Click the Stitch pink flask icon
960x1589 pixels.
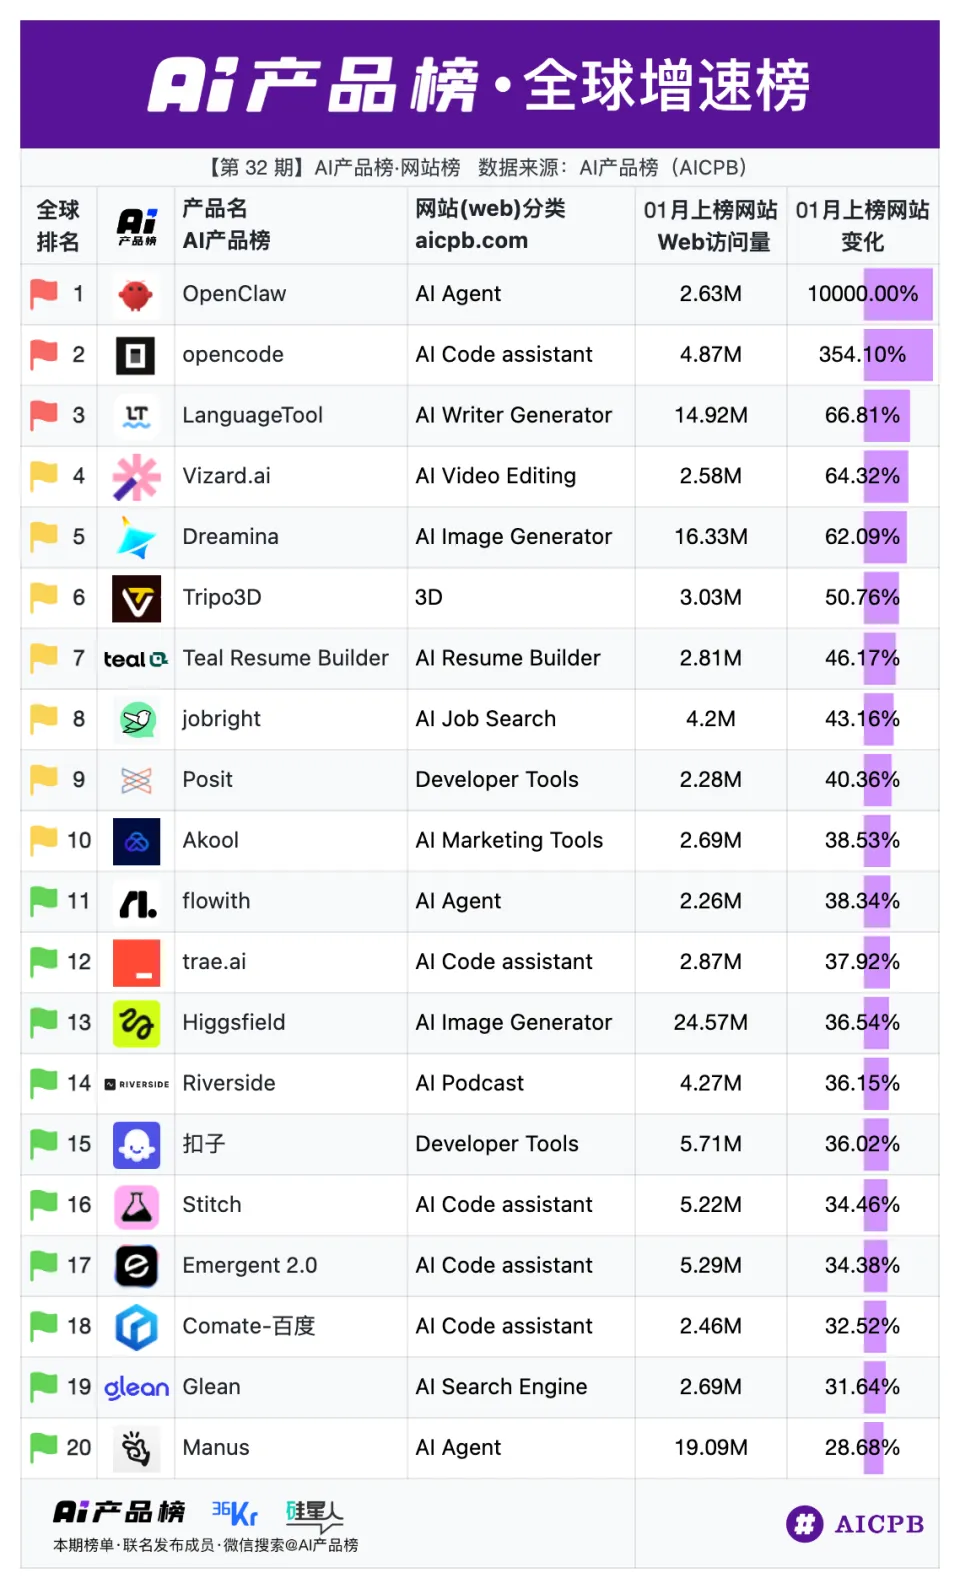136,1205
